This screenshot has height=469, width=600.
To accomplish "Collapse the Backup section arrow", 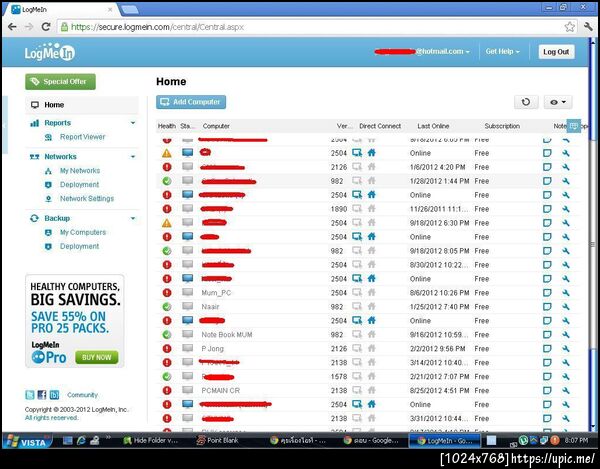I will tap(133, 218).
